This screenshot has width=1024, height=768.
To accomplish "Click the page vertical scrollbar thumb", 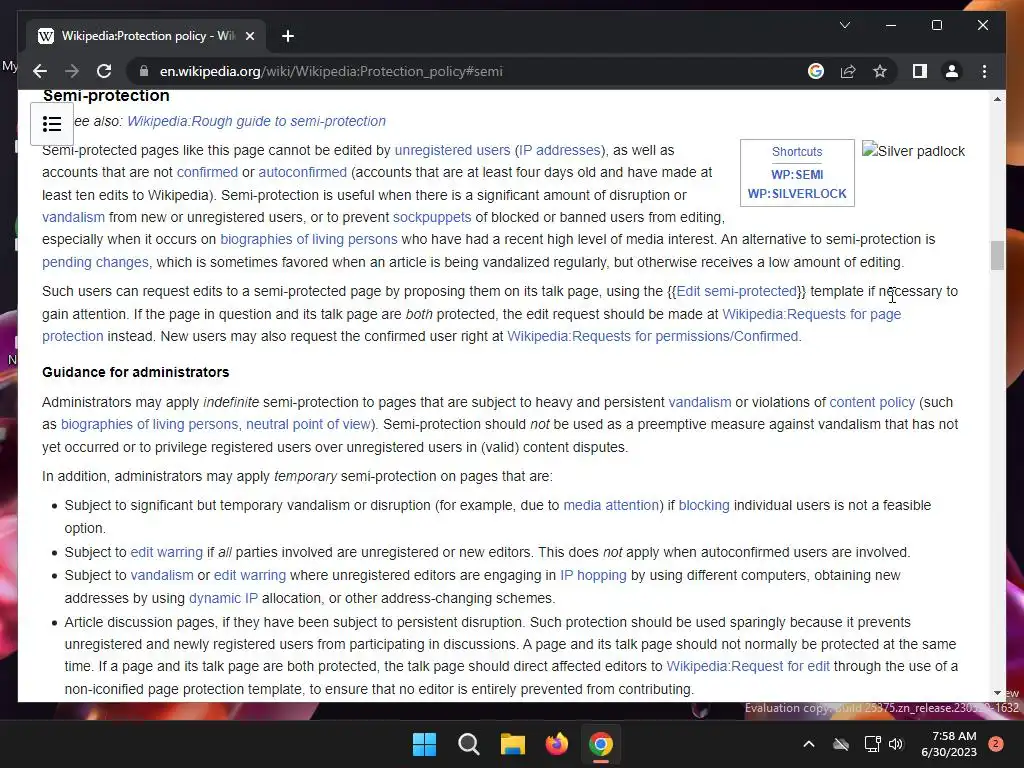I will [997, 255].
